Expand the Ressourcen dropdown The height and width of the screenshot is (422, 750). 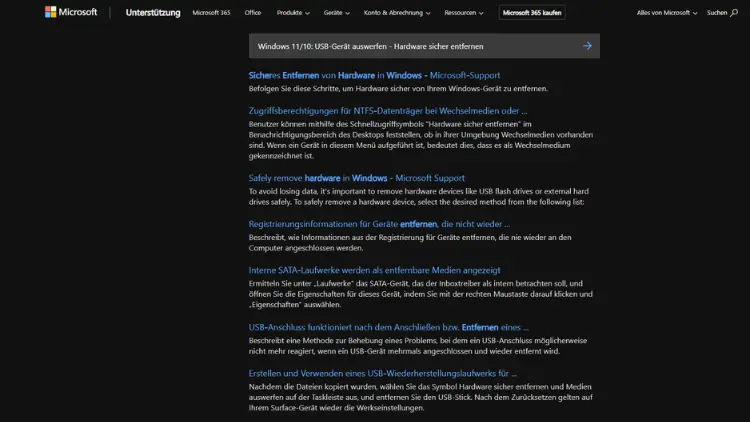(466, 13)
